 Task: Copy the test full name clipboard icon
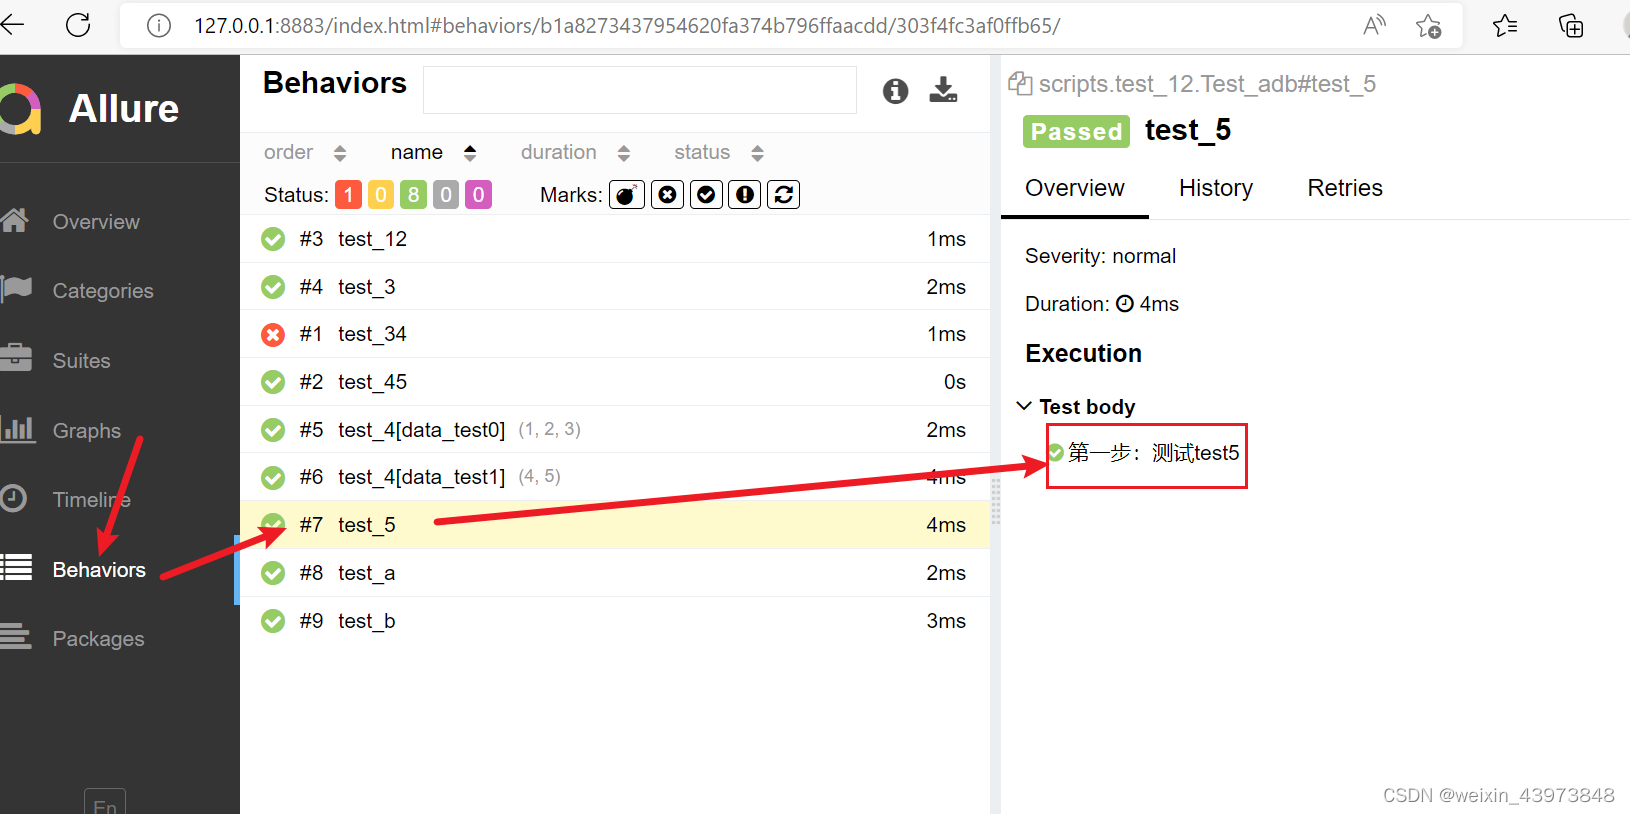click(1020, 84)
